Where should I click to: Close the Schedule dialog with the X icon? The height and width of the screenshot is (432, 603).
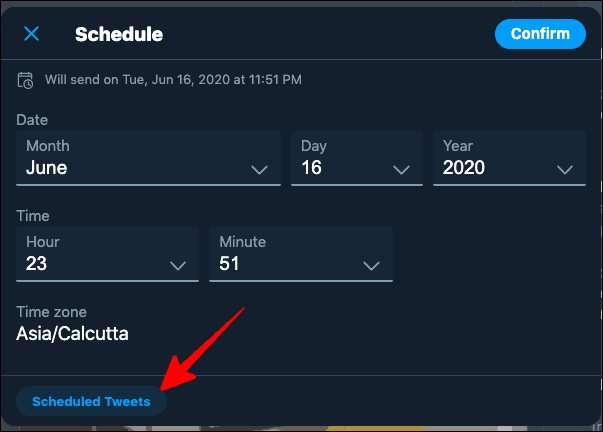coord(32,34)
